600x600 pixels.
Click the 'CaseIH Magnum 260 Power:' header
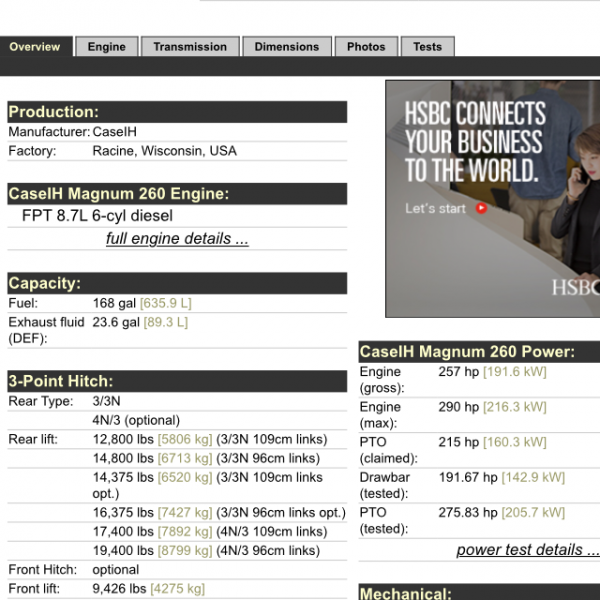[x=479, y=352]
